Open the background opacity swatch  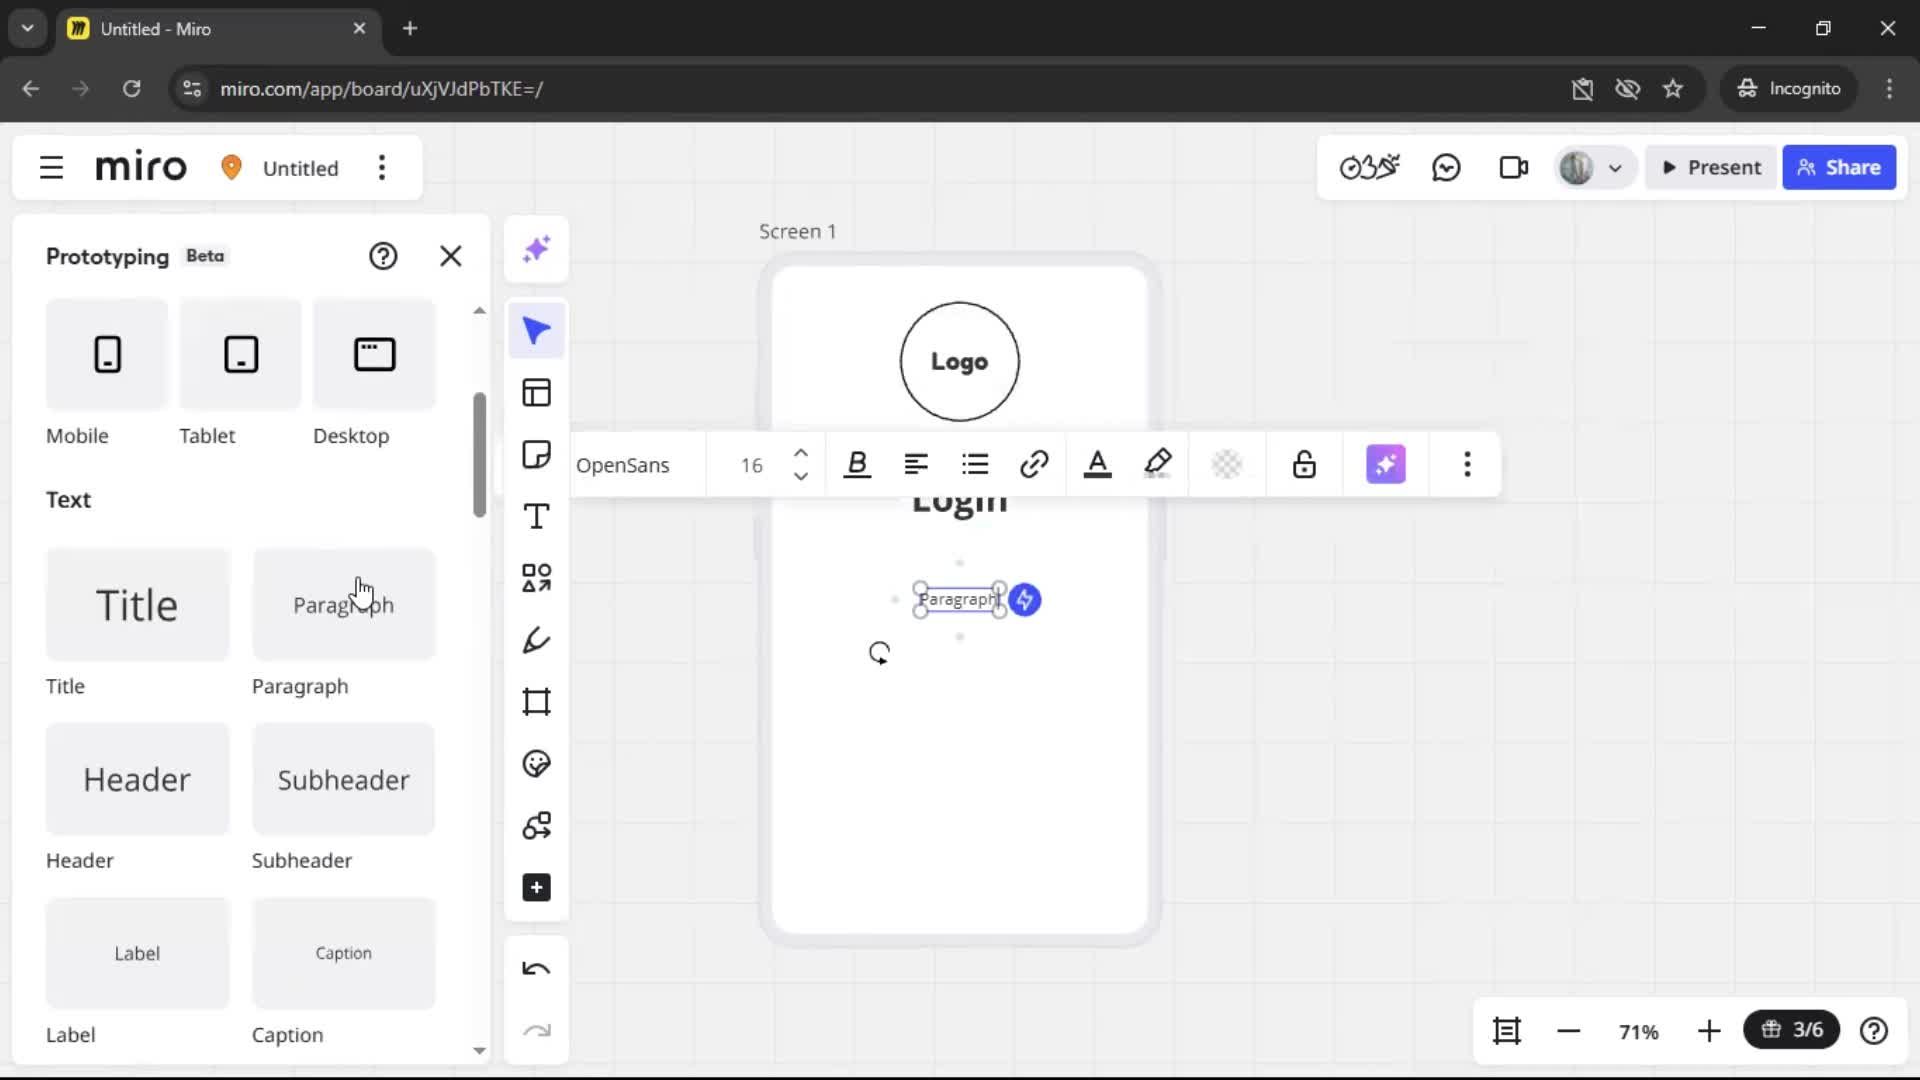1227,465
